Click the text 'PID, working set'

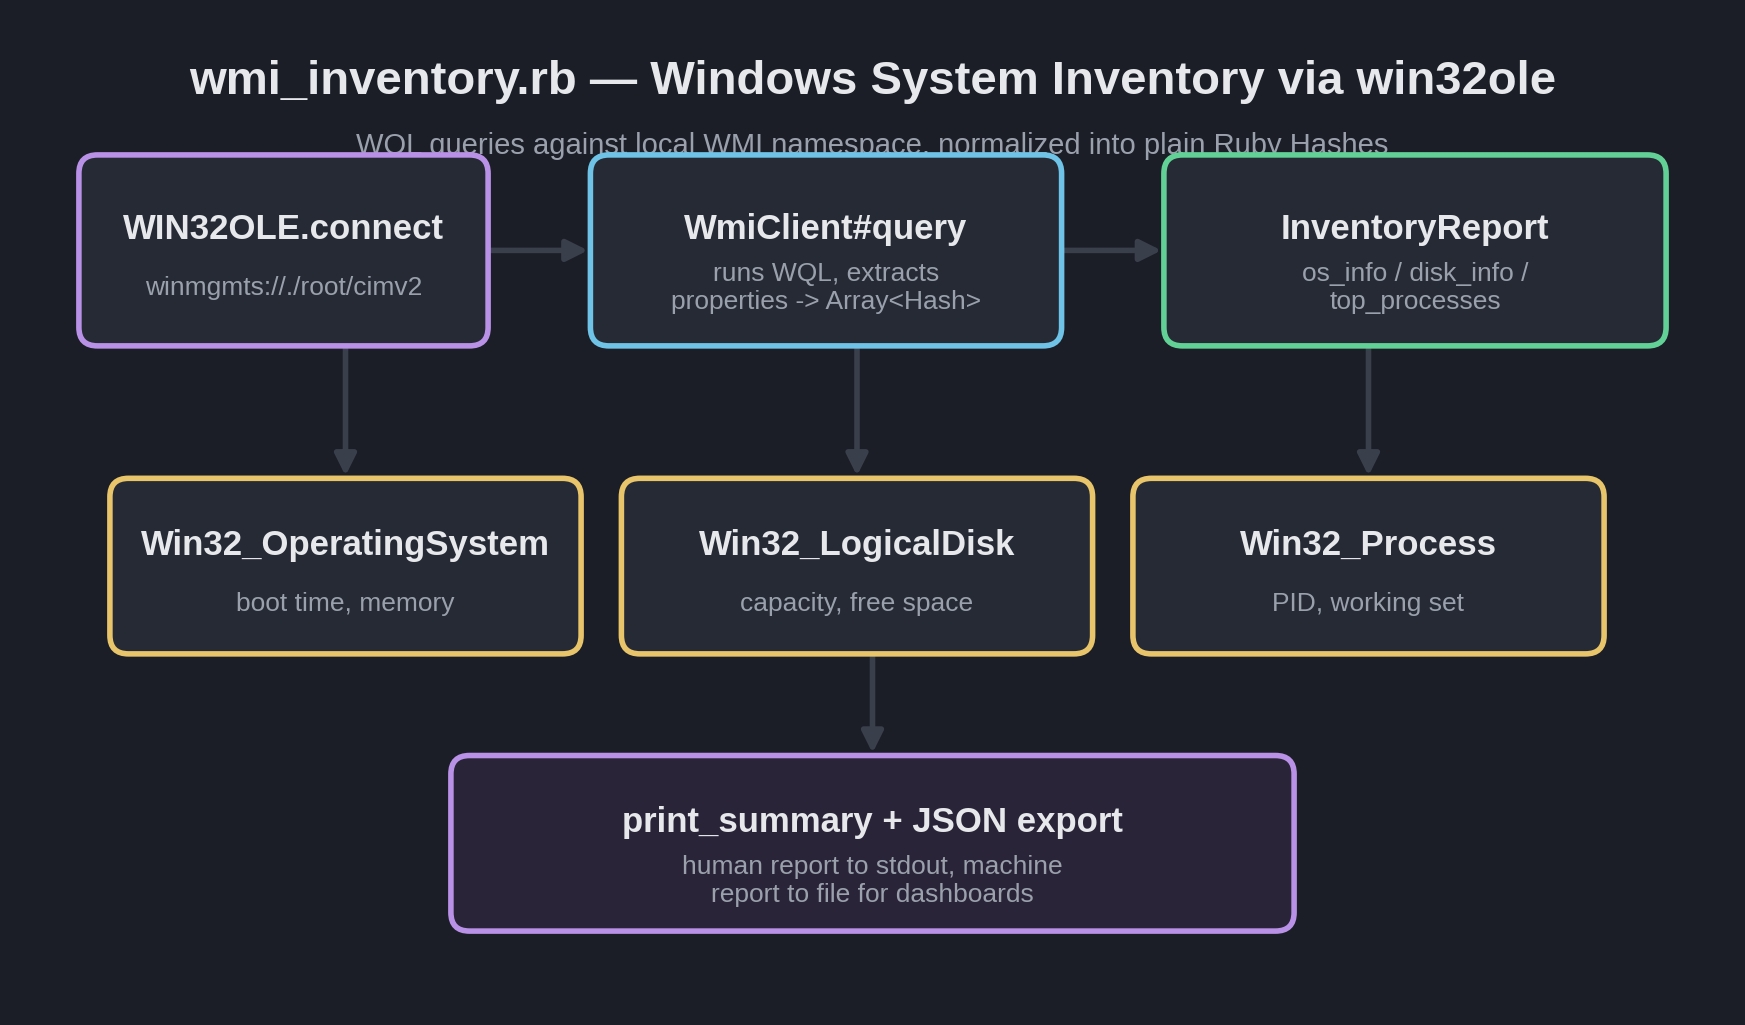point(1368,602)
